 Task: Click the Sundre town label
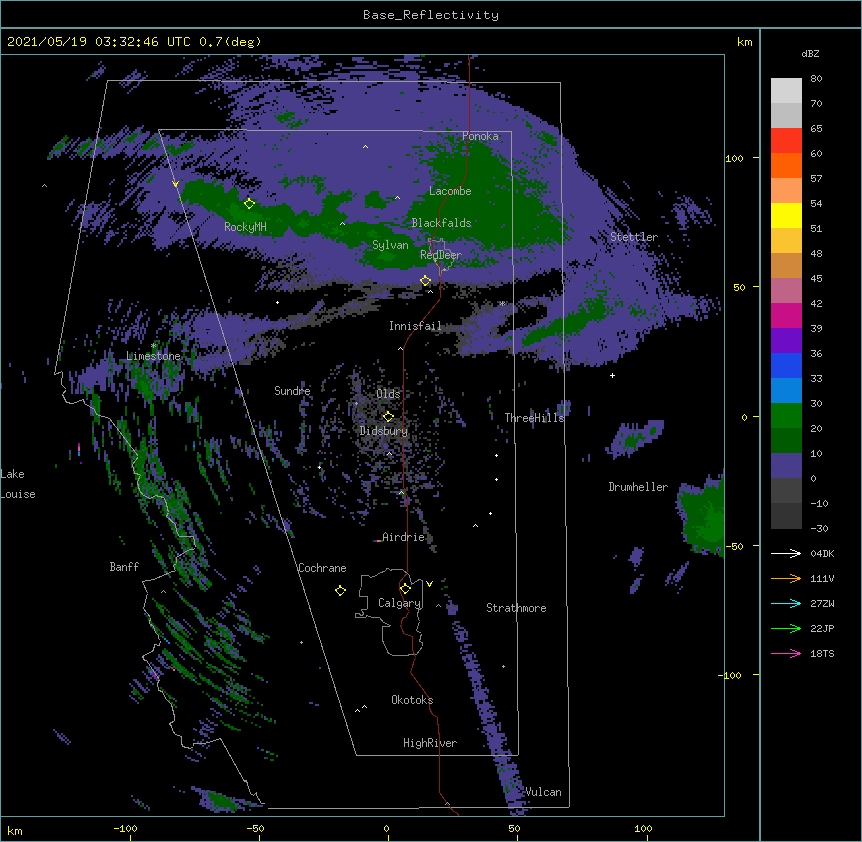click(292, 391)
